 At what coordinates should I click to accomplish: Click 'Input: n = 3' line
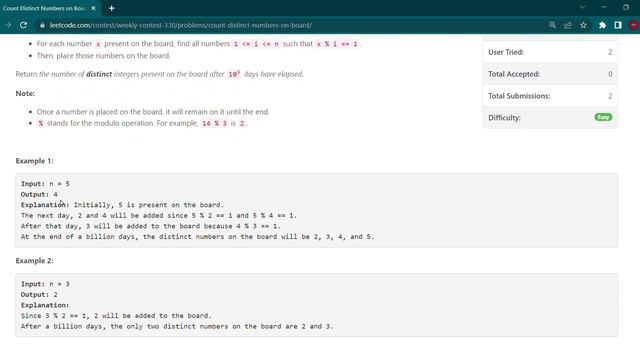[x=45, y=284]
